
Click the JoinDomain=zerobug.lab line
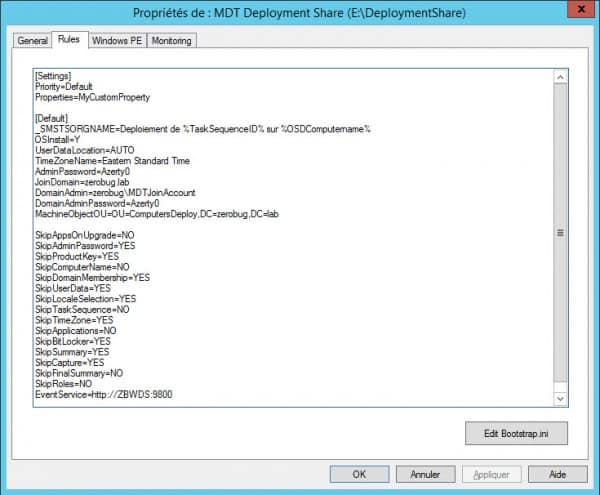(82, 182)
